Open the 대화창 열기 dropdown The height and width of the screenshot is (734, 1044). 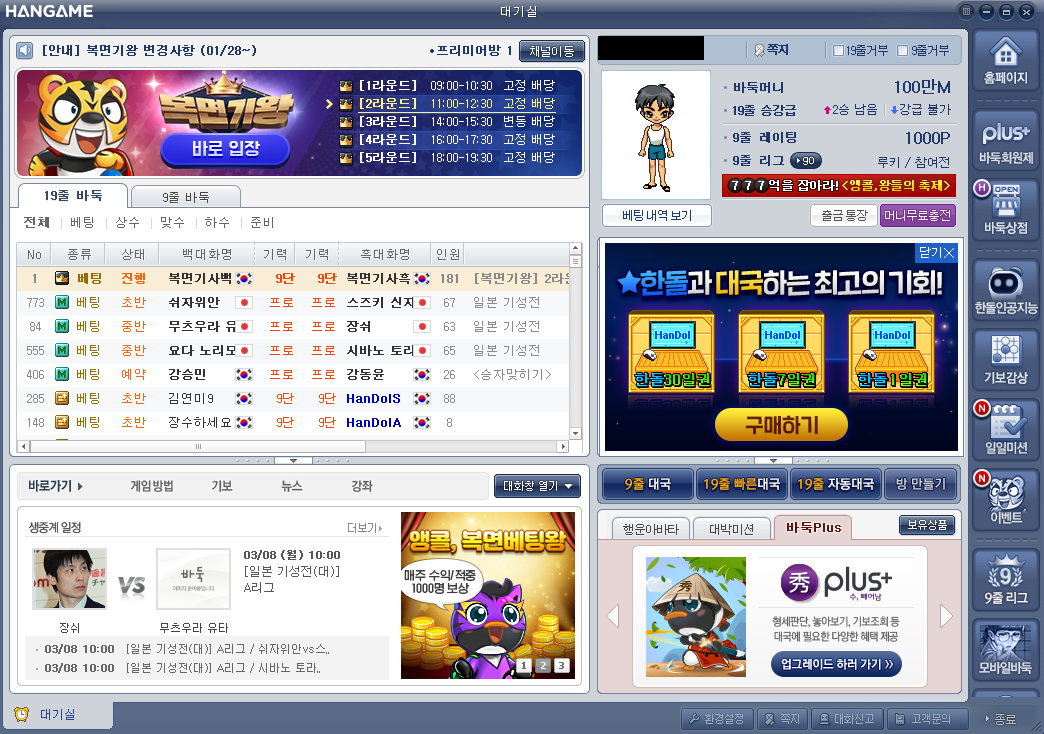[x=537, y=486]
